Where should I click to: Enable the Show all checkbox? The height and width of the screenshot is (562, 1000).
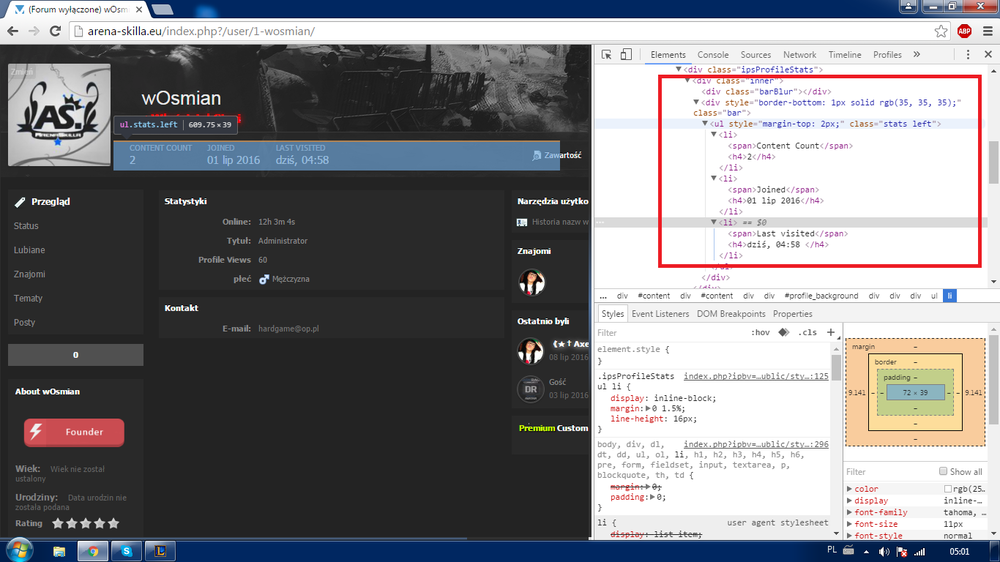point(944,472)
